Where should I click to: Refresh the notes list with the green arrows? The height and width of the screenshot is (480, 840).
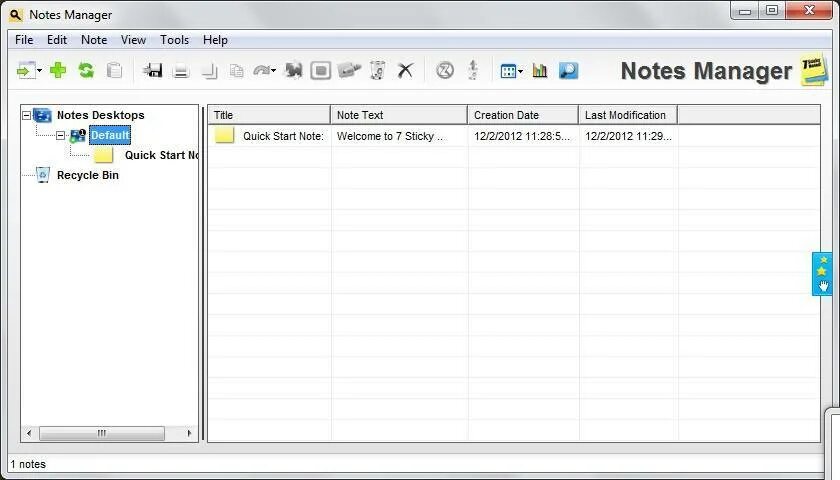pos(86,70)
